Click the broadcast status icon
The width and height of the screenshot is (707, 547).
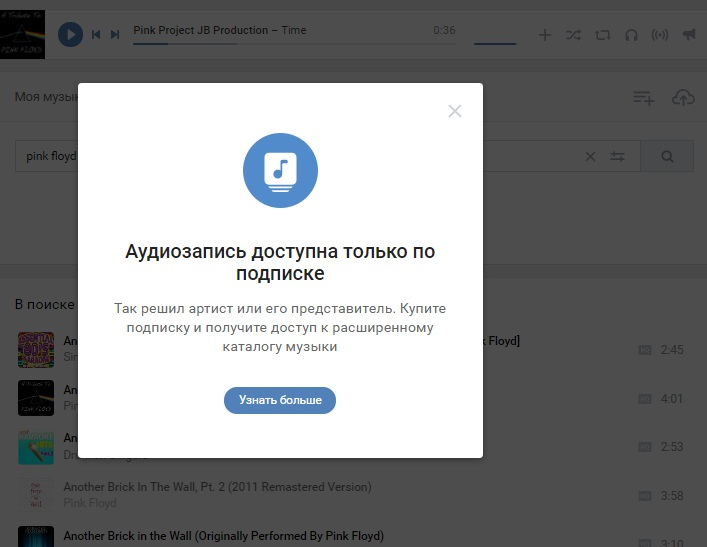[660, 35]
